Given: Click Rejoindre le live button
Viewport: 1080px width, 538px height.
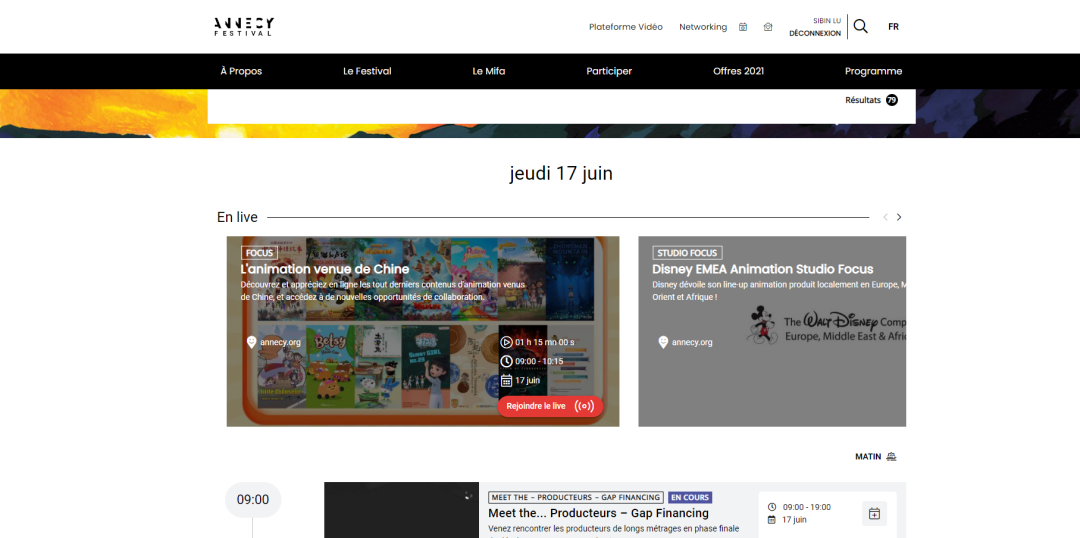Looking at the screenshot, I should [x=537, y=406].
